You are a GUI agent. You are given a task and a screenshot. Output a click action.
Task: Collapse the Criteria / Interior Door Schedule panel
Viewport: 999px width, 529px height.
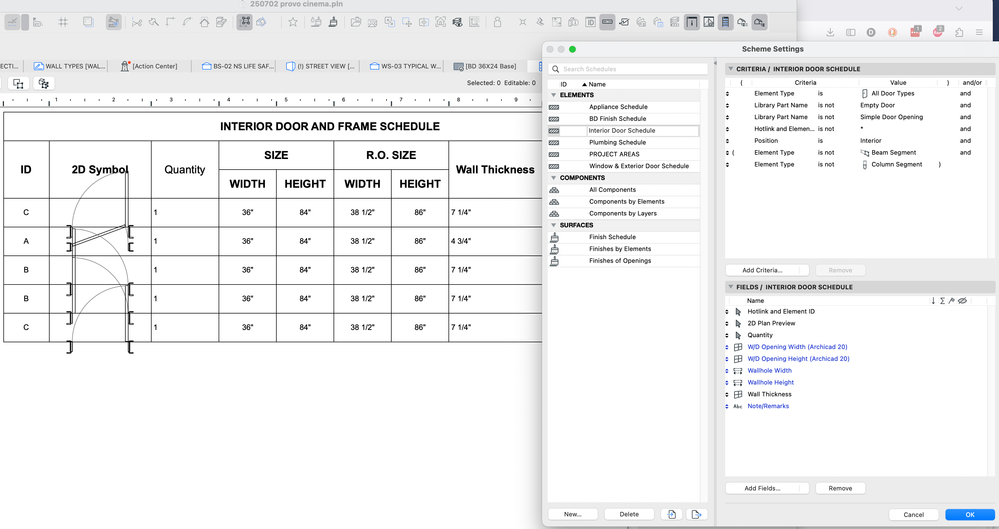coord(731,69)
